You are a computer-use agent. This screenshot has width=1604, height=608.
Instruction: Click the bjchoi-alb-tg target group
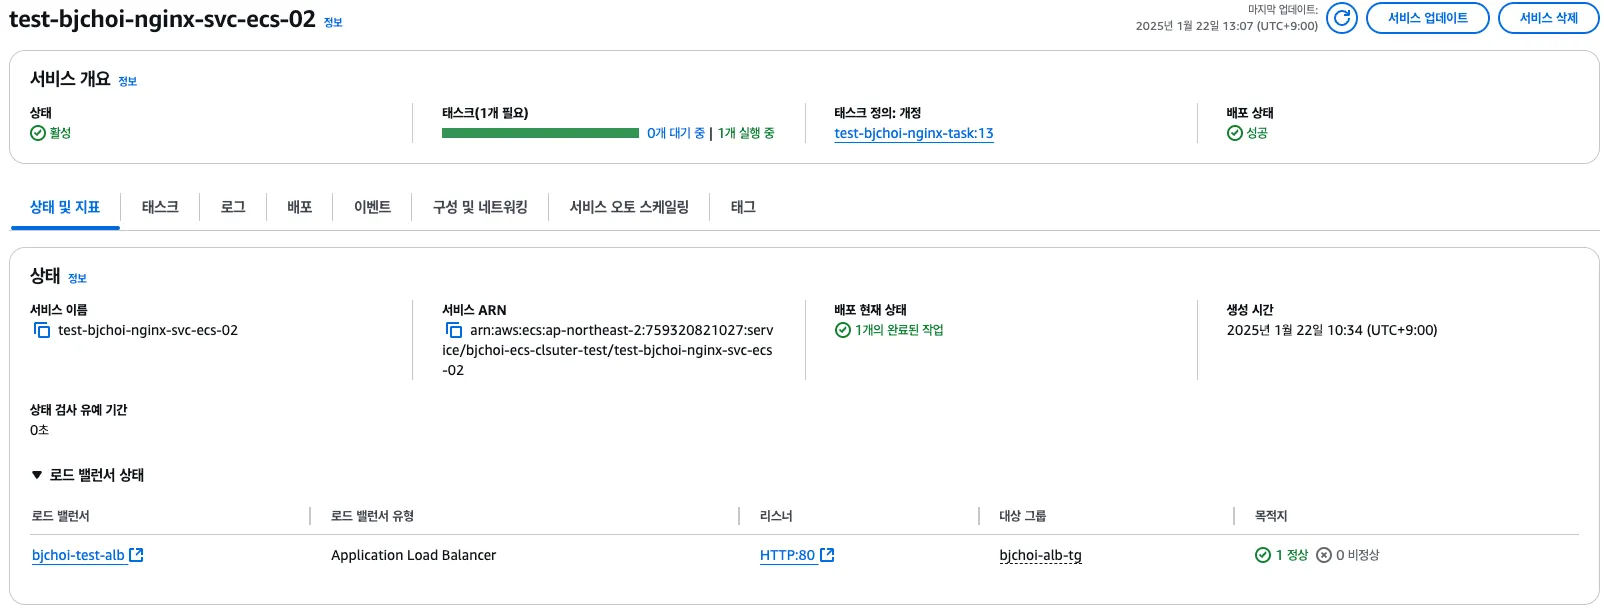point(1040,555)
